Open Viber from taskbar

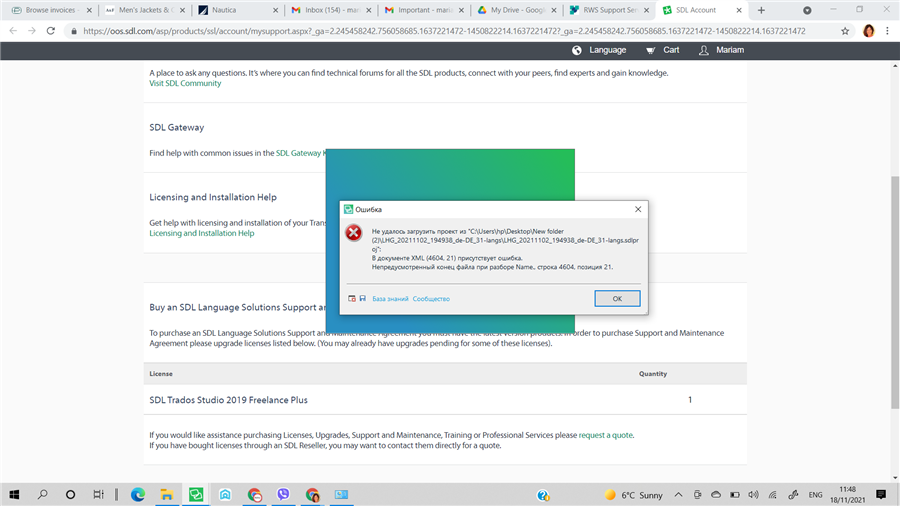283,495
